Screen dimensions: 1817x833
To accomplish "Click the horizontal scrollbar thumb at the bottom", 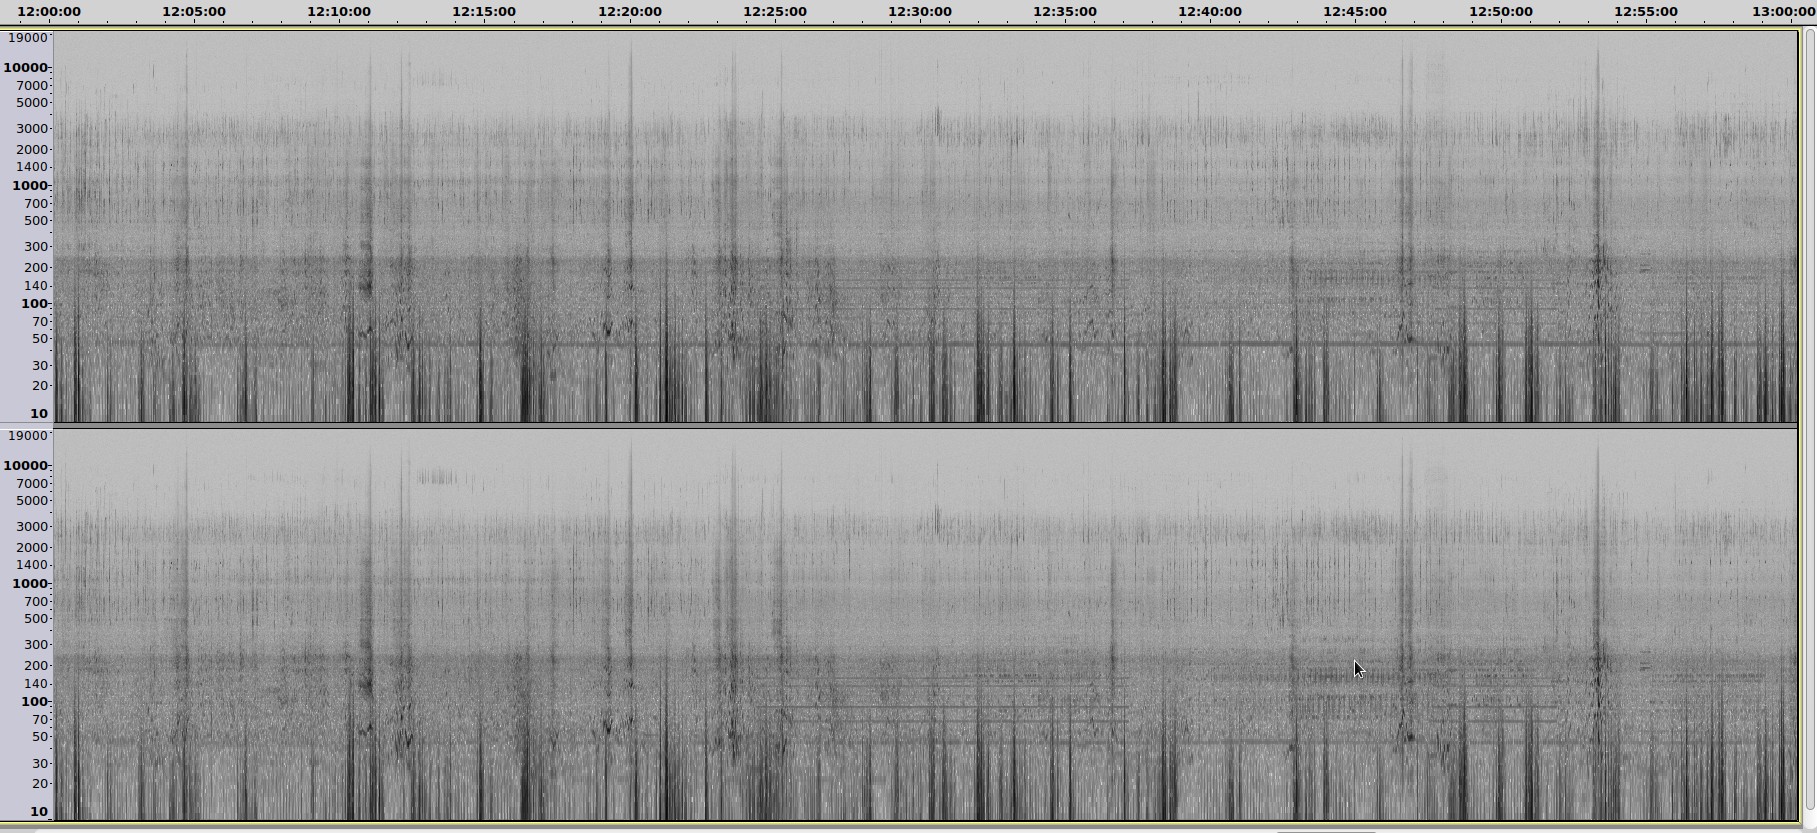I will (x=1325, y=830).
